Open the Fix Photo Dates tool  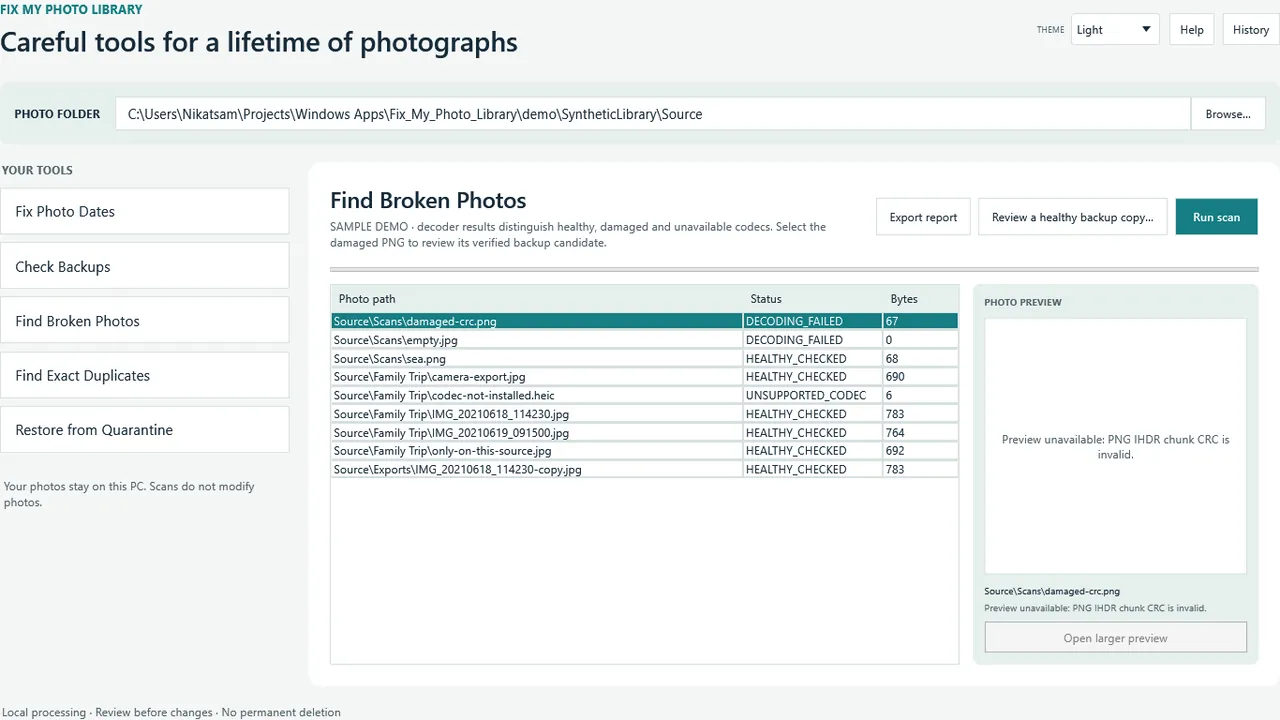tap(145, 211)
